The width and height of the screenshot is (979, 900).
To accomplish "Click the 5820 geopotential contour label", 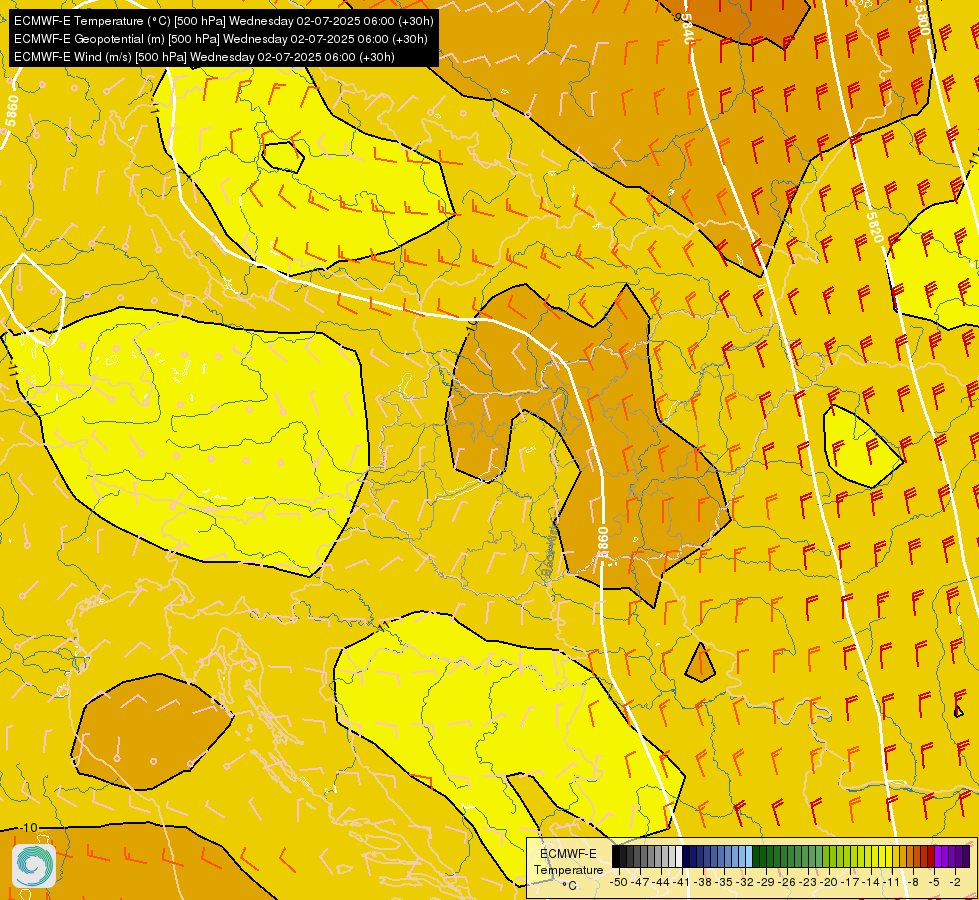I will point(875,227).
